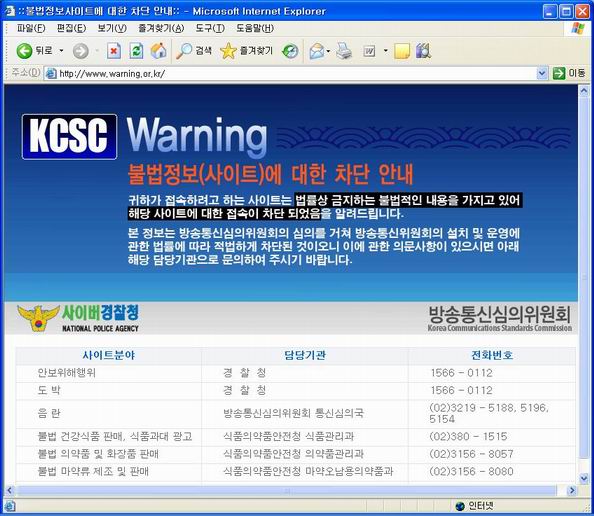Click vertical scrollbar up arrow

584,91
